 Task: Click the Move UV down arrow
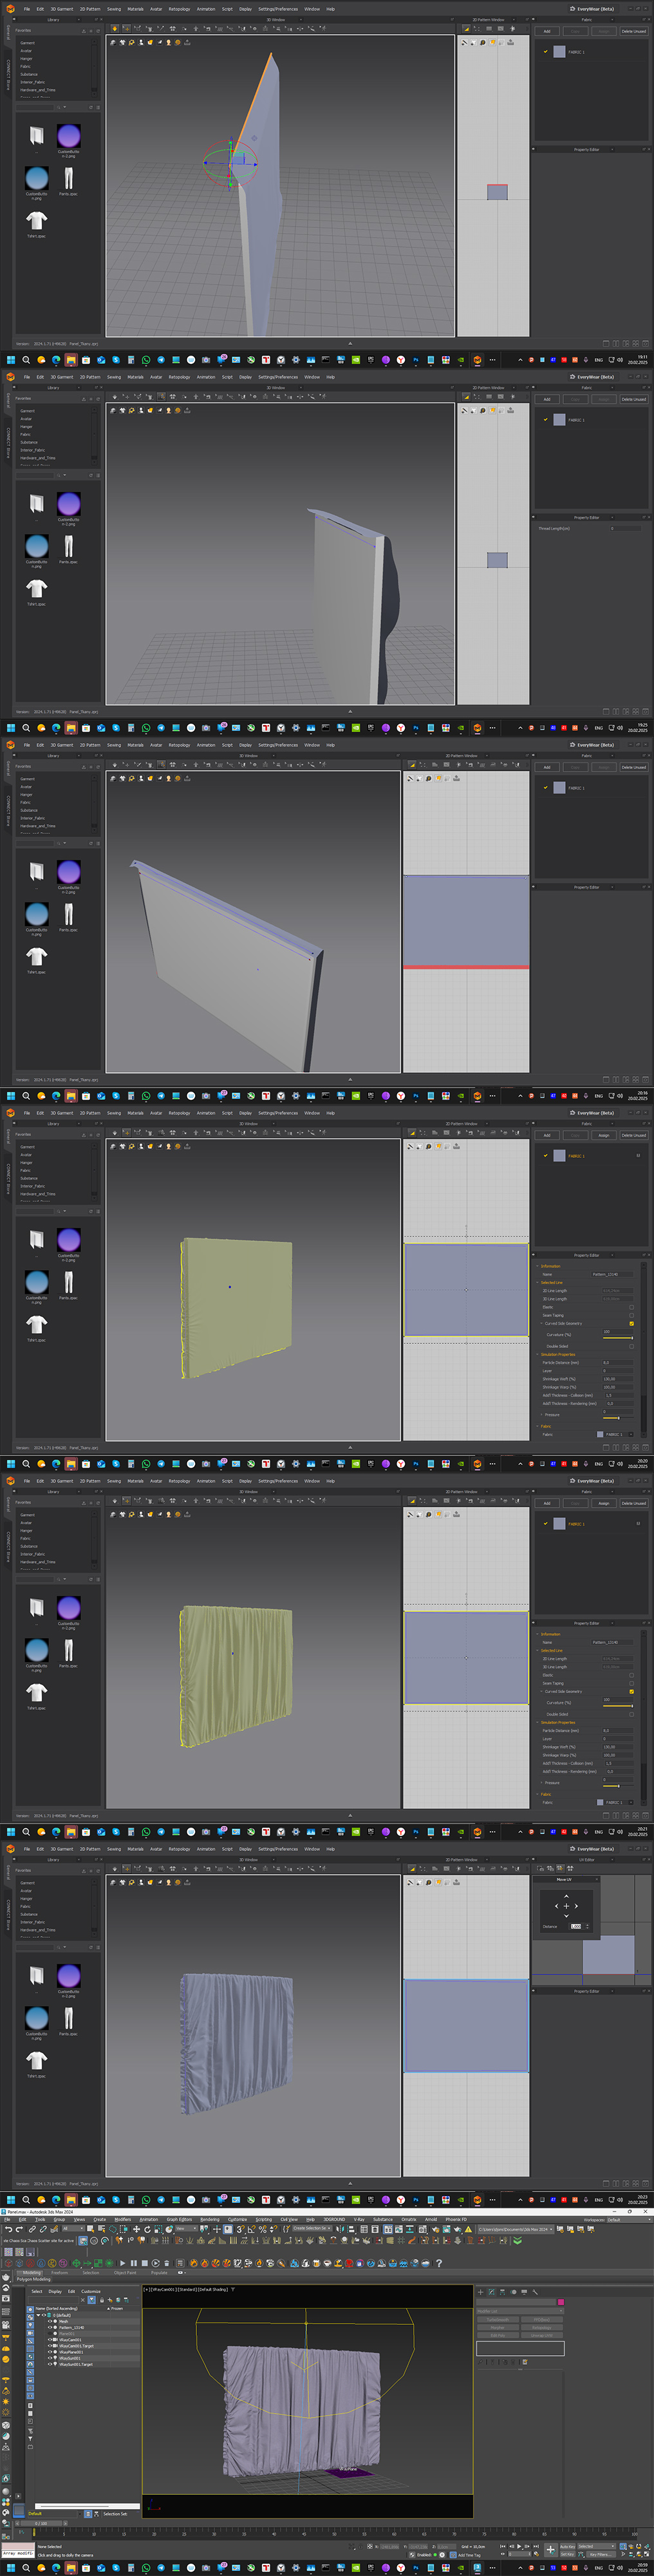(x=567, y=1916)
